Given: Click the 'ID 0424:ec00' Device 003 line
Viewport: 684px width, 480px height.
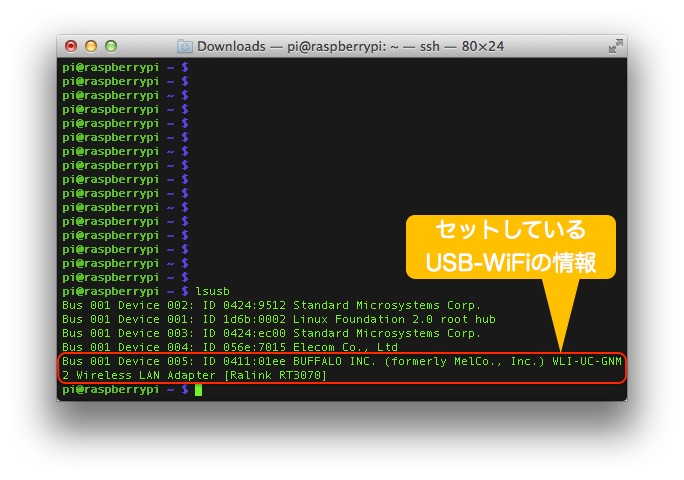Looking at the screenshot, I should (271, 333).
